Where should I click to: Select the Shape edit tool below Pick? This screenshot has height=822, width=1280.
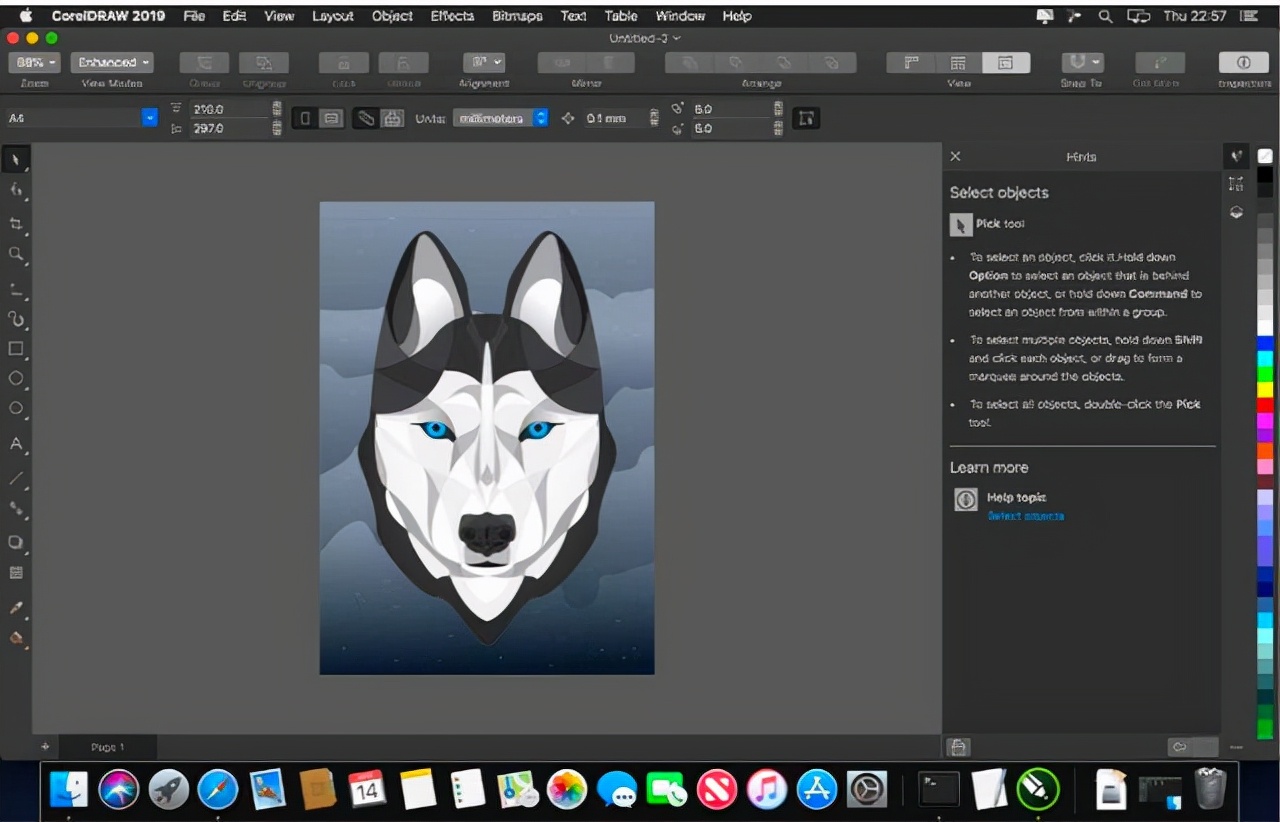coord(16,189)
